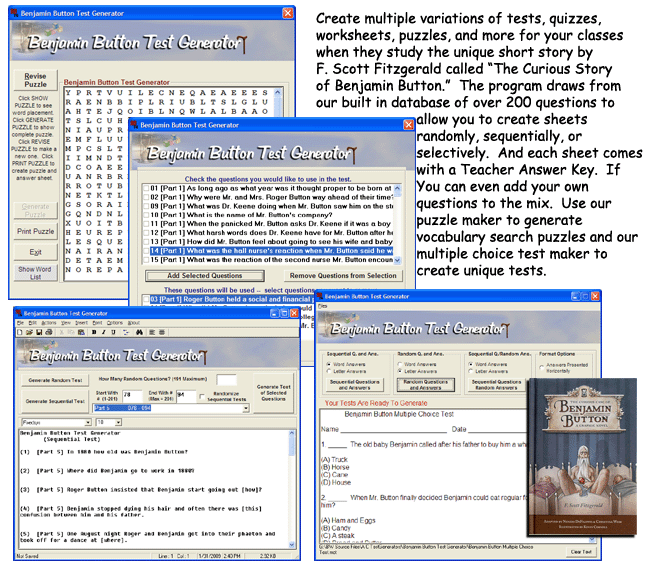Click the align left toolbar icon
This screenshot has width=648, height=570.
click(x=152, y=332)
